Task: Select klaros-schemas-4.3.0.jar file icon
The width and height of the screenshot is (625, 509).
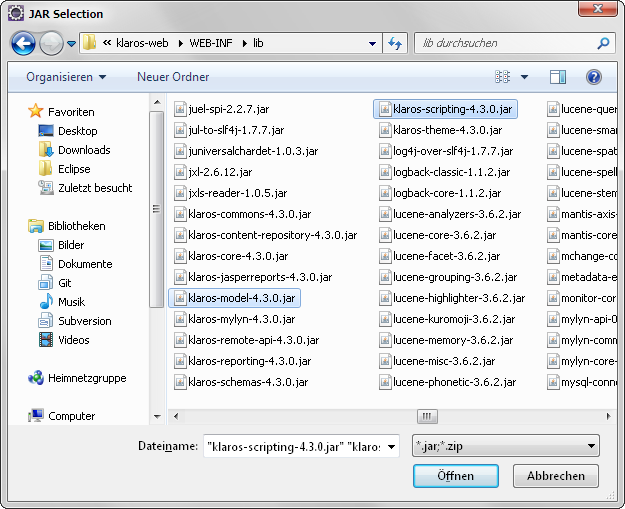Action: pos(180,382)
